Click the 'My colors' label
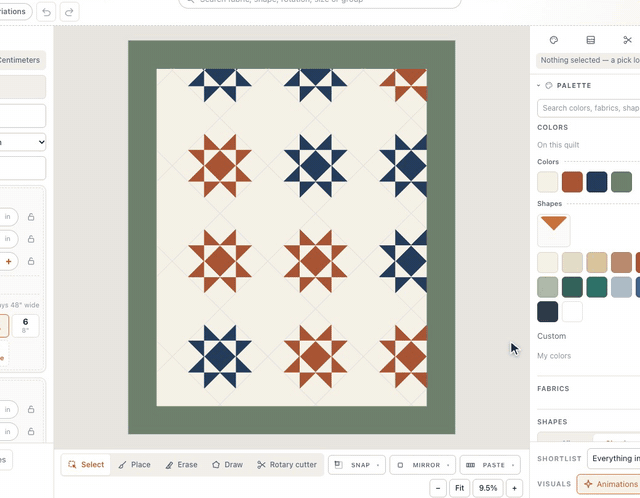Viewport: 640px width, 498px height. coord(554,356)
